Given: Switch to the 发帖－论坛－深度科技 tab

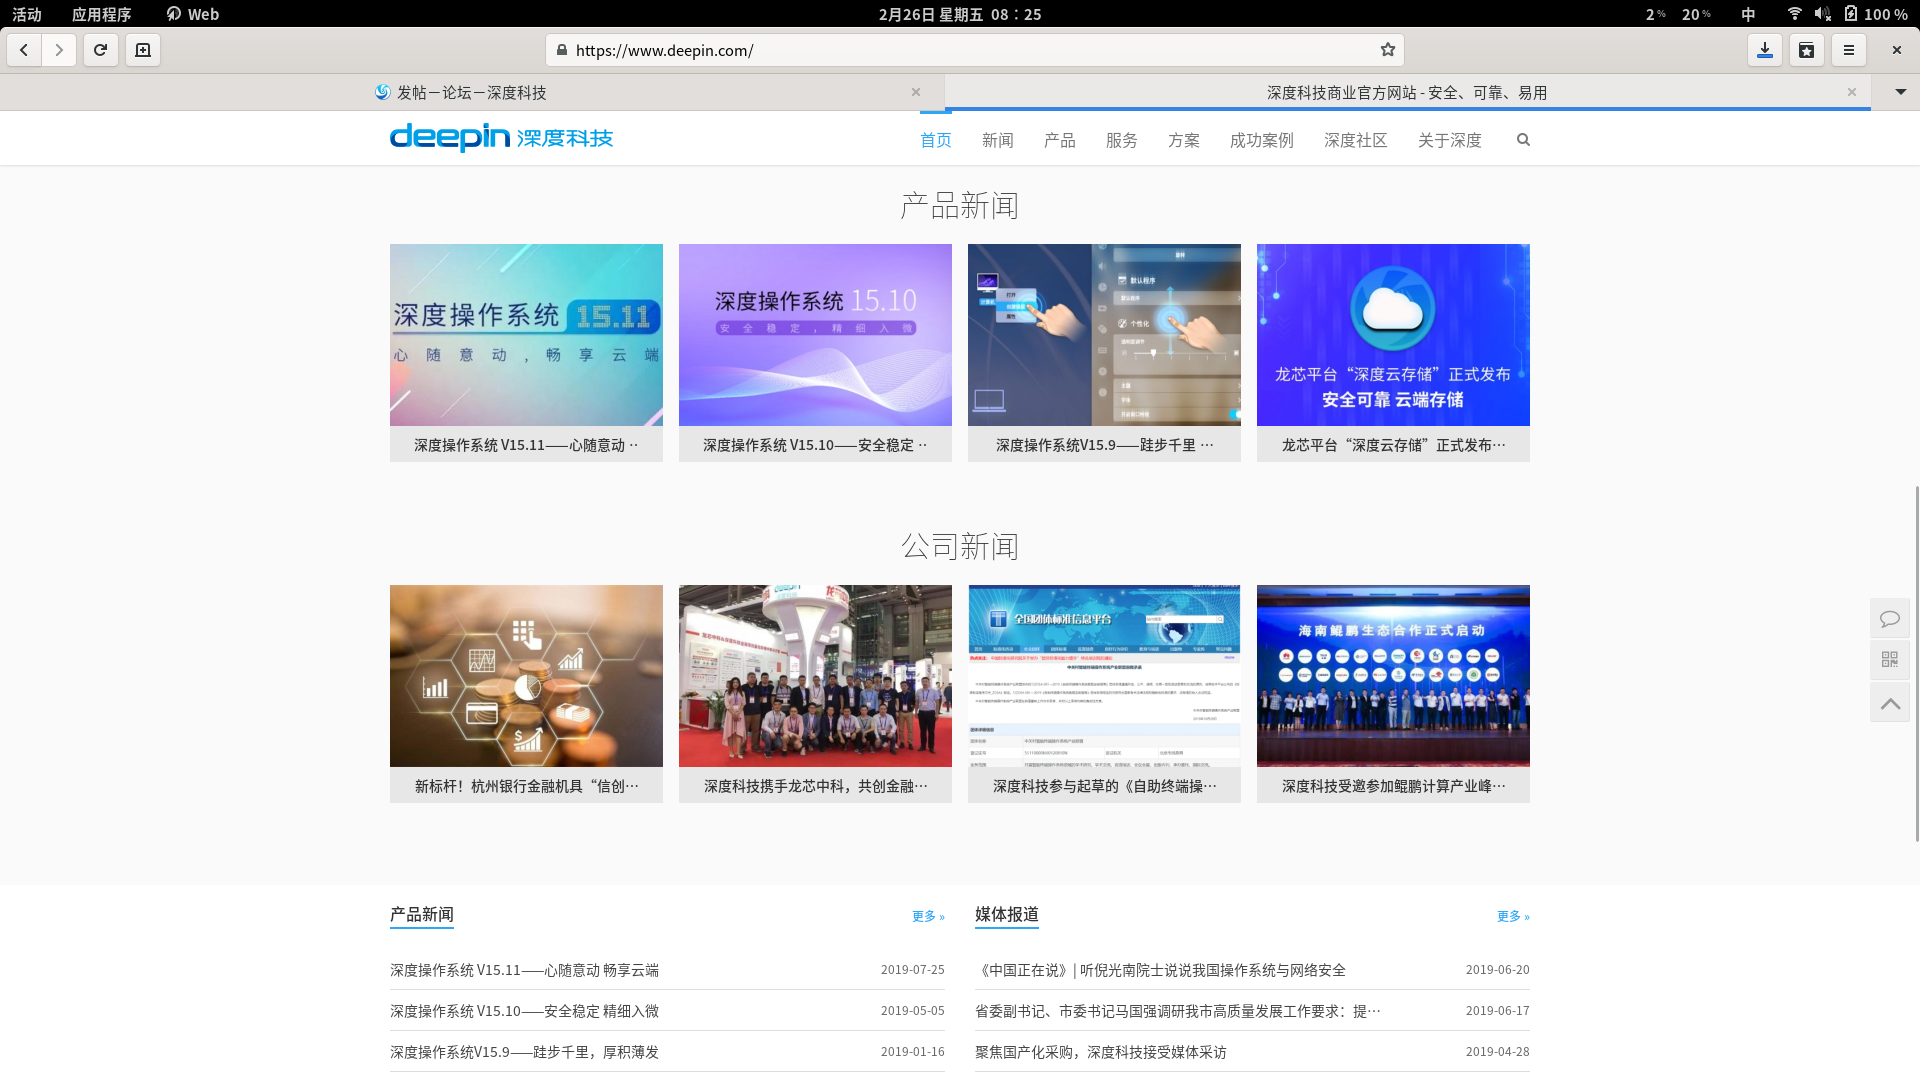Looking at the screenshot, I should 471,92.
